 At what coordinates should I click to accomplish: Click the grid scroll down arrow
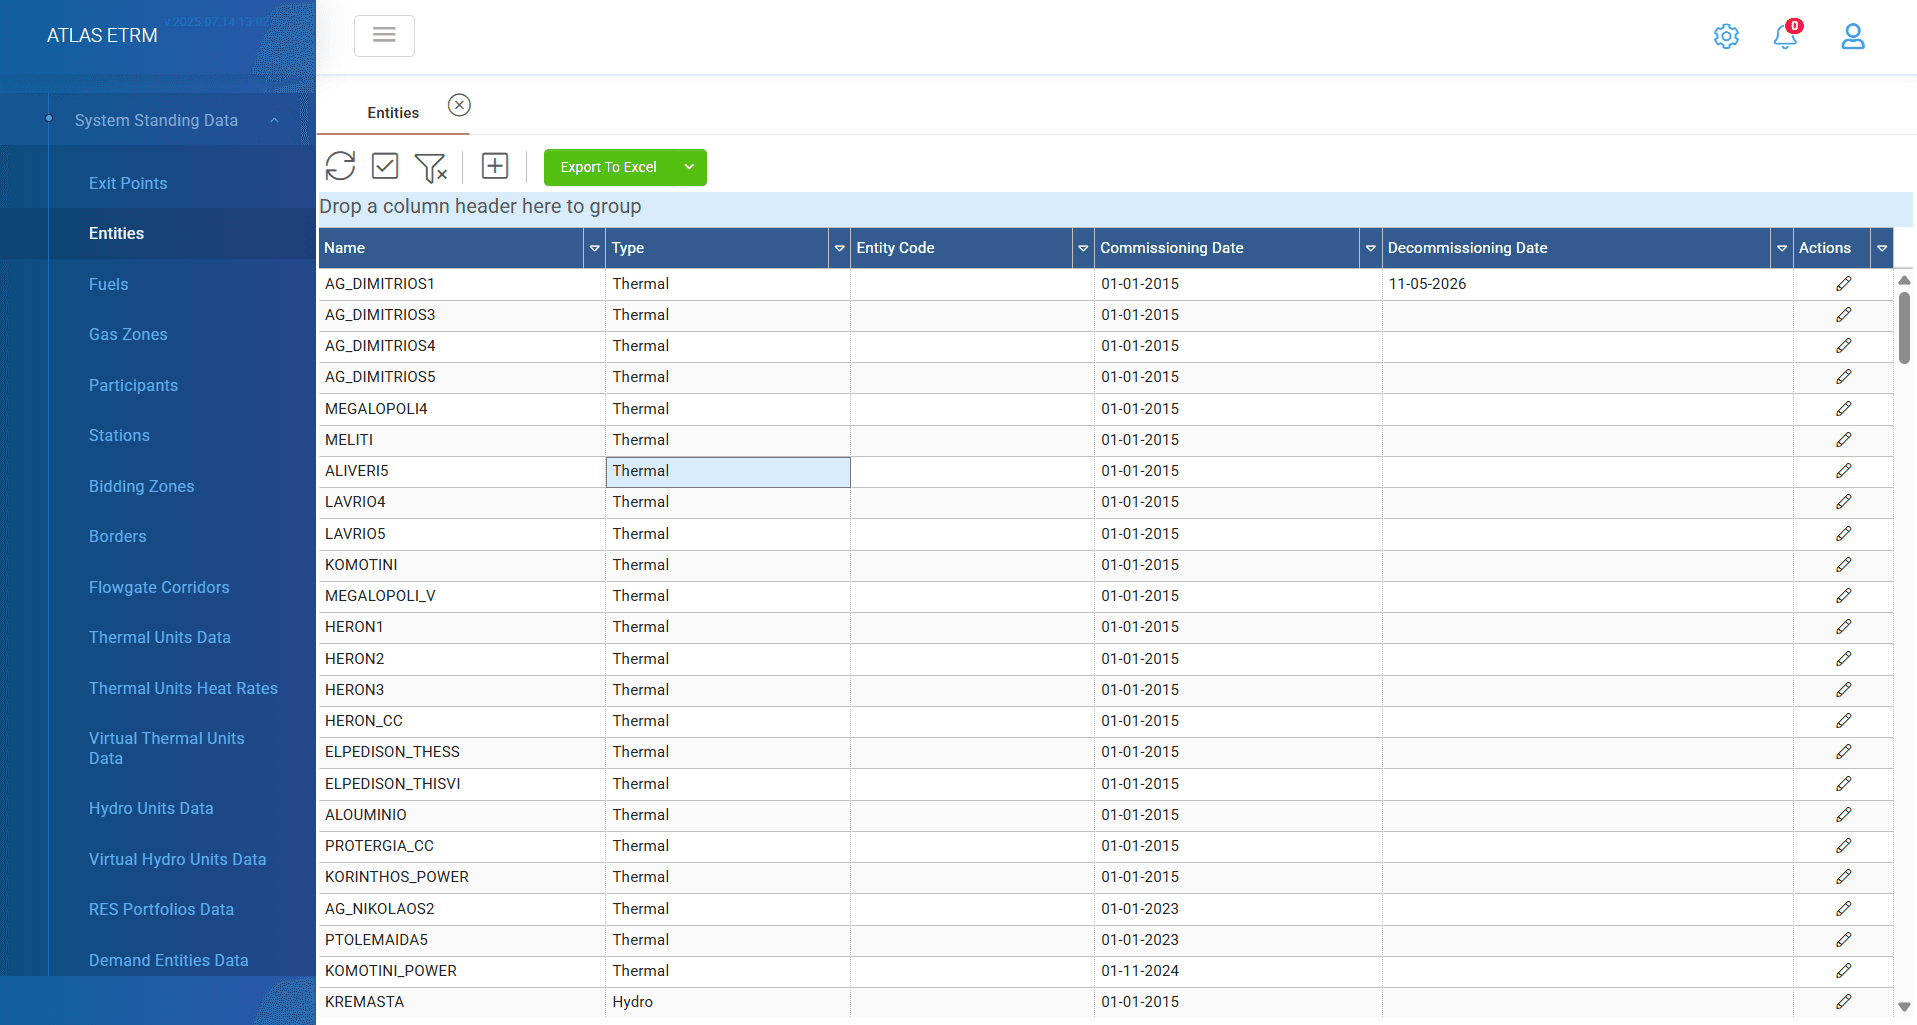pyautogui.click(x=1904, y=1007)
